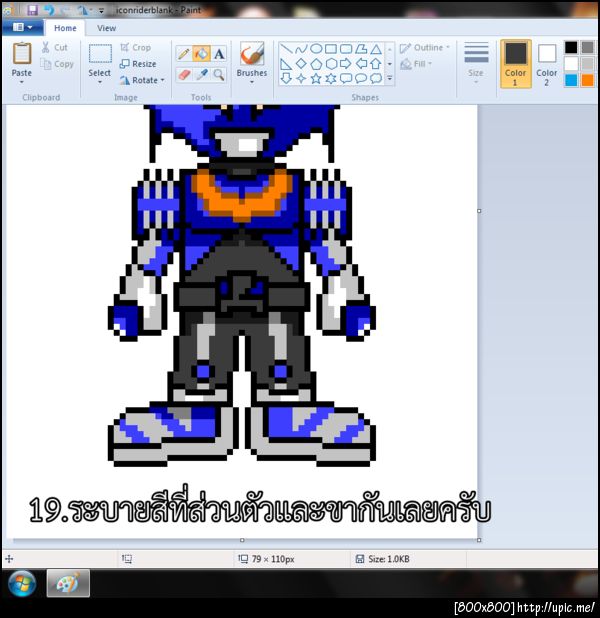Open the Brushes dropdown arrow
The height and width of the screenshot is (618, 600).
252,82
